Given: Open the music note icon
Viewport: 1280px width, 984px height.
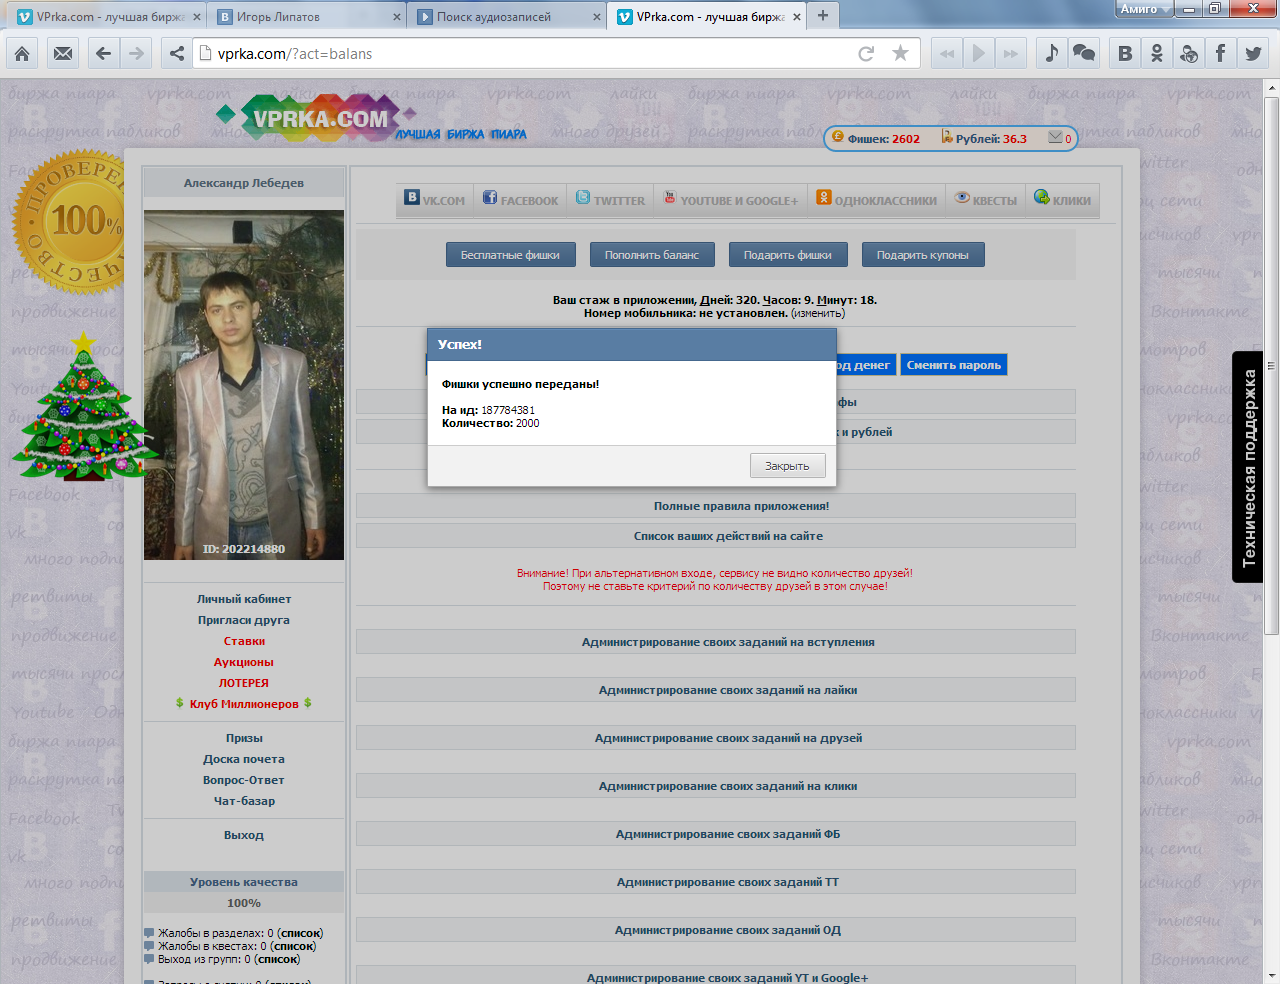Looking at the screenshot, I should pos(1051,54).
